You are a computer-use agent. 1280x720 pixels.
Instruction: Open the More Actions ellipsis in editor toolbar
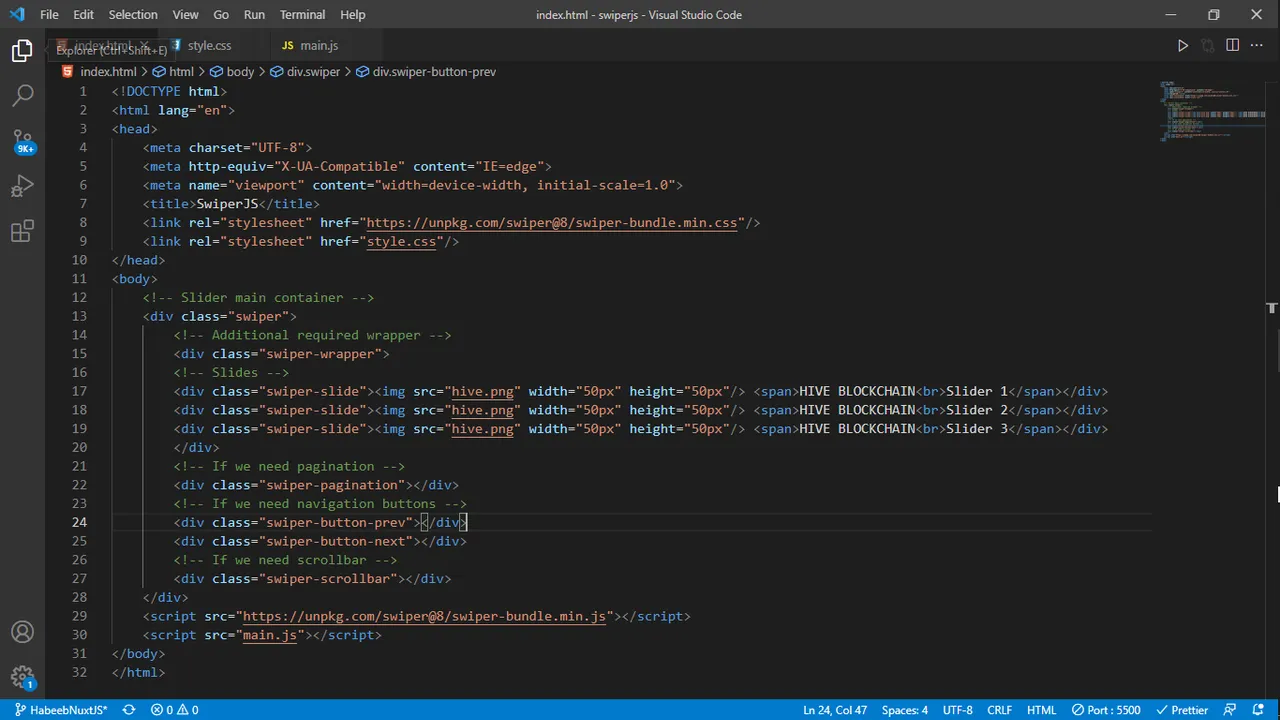click(x=1257, y=45)
